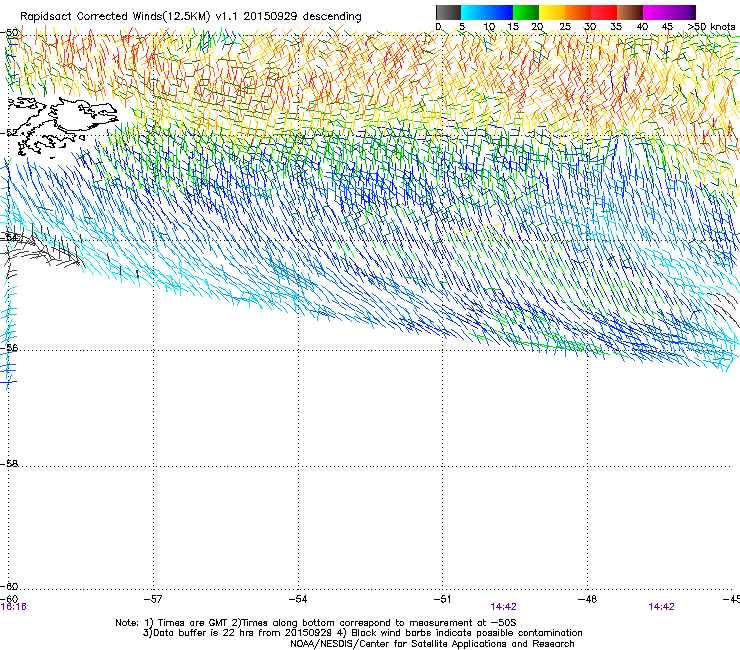Click the '10' legend tick label
740x650 pixels.
[x=489, y=27]
